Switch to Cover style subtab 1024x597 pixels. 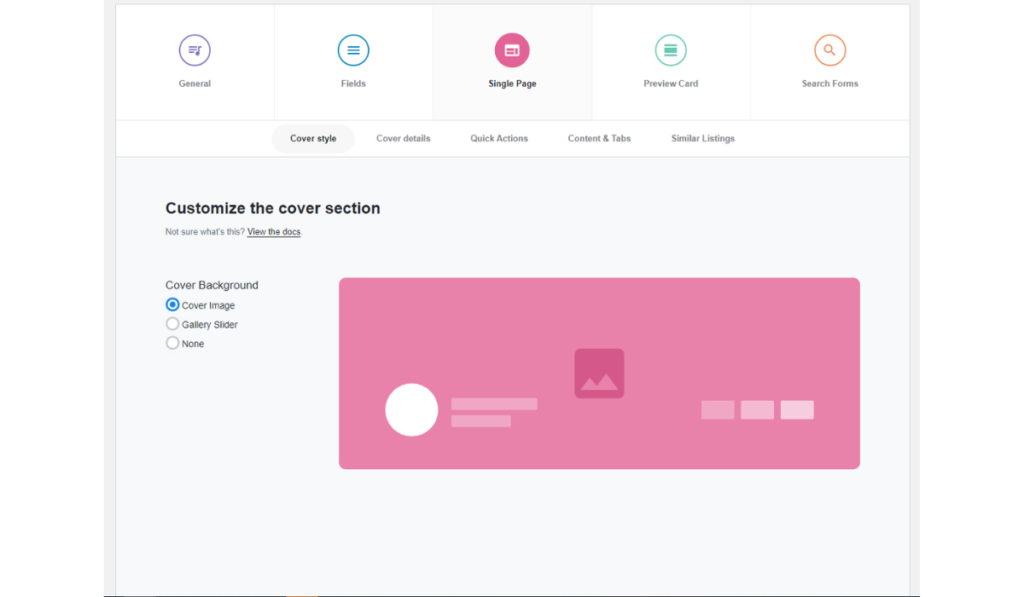(x=313, y=138)
